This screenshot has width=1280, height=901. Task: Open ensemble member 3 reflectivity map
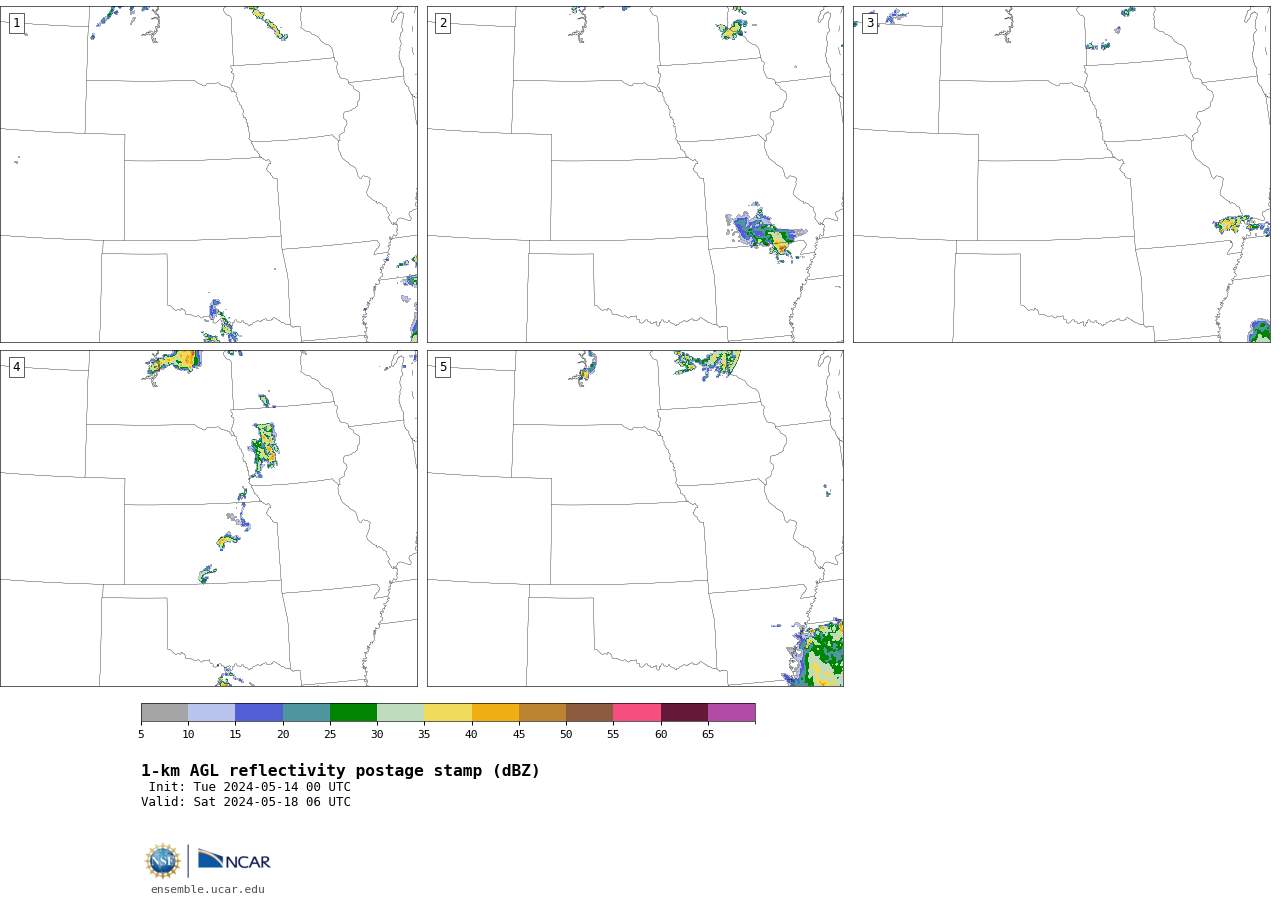click(x=1062, y=174)
